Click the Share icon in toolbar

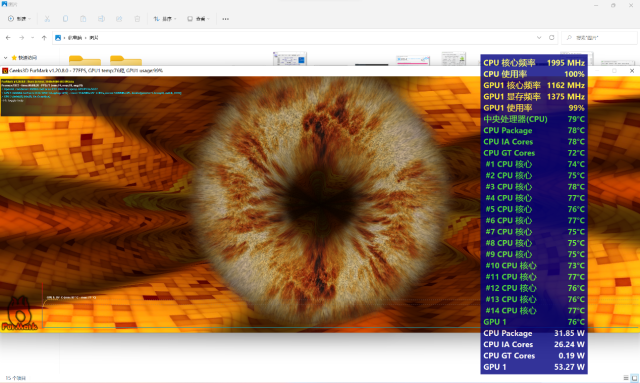tap(119, 19)
